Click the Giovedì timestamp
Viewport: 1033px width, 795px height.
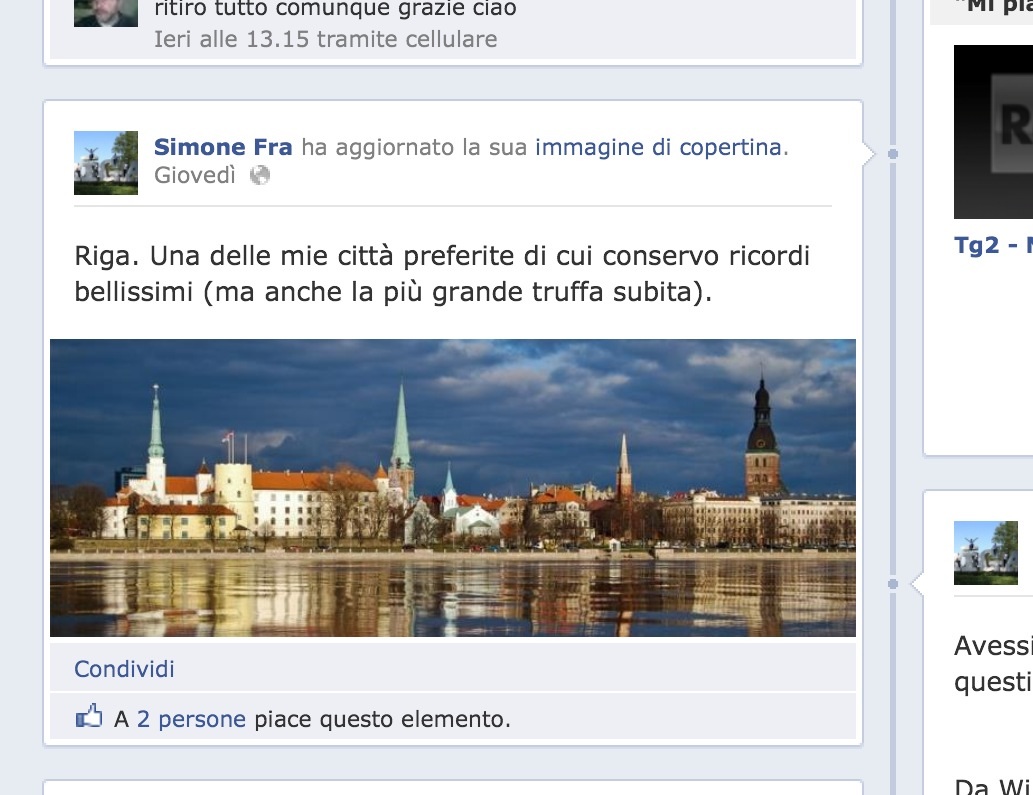point(194,175)
